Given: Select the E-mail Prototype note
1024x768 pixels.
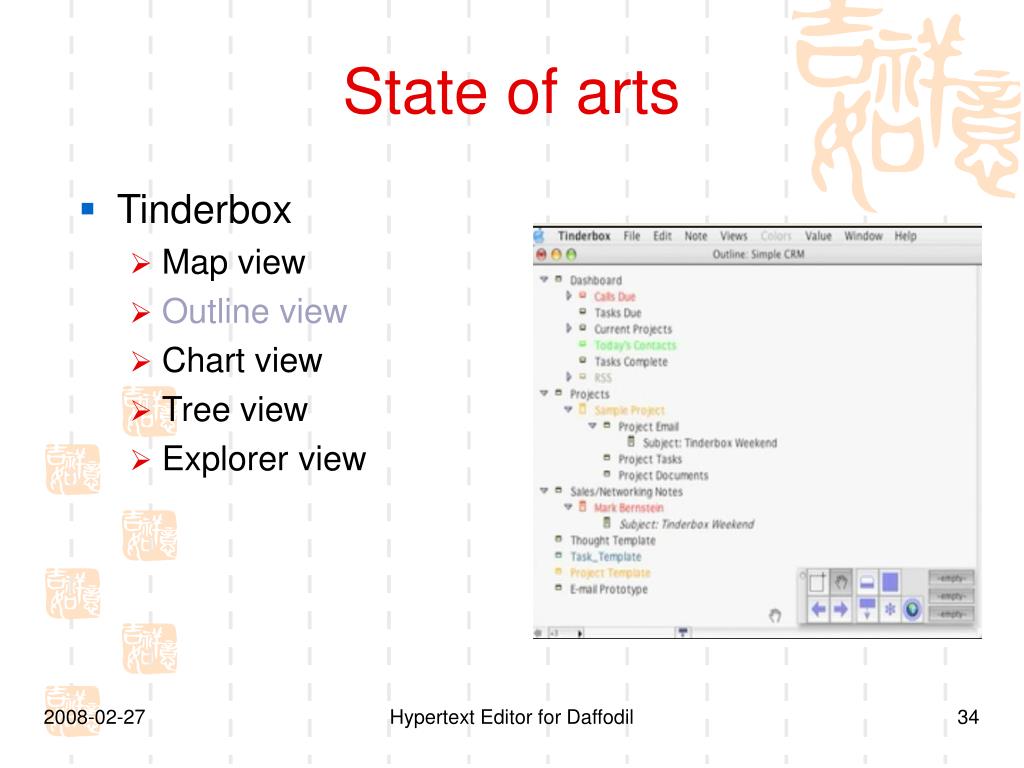Looking at the screenshot, I should pyautogui.click(x=609, y=589).
